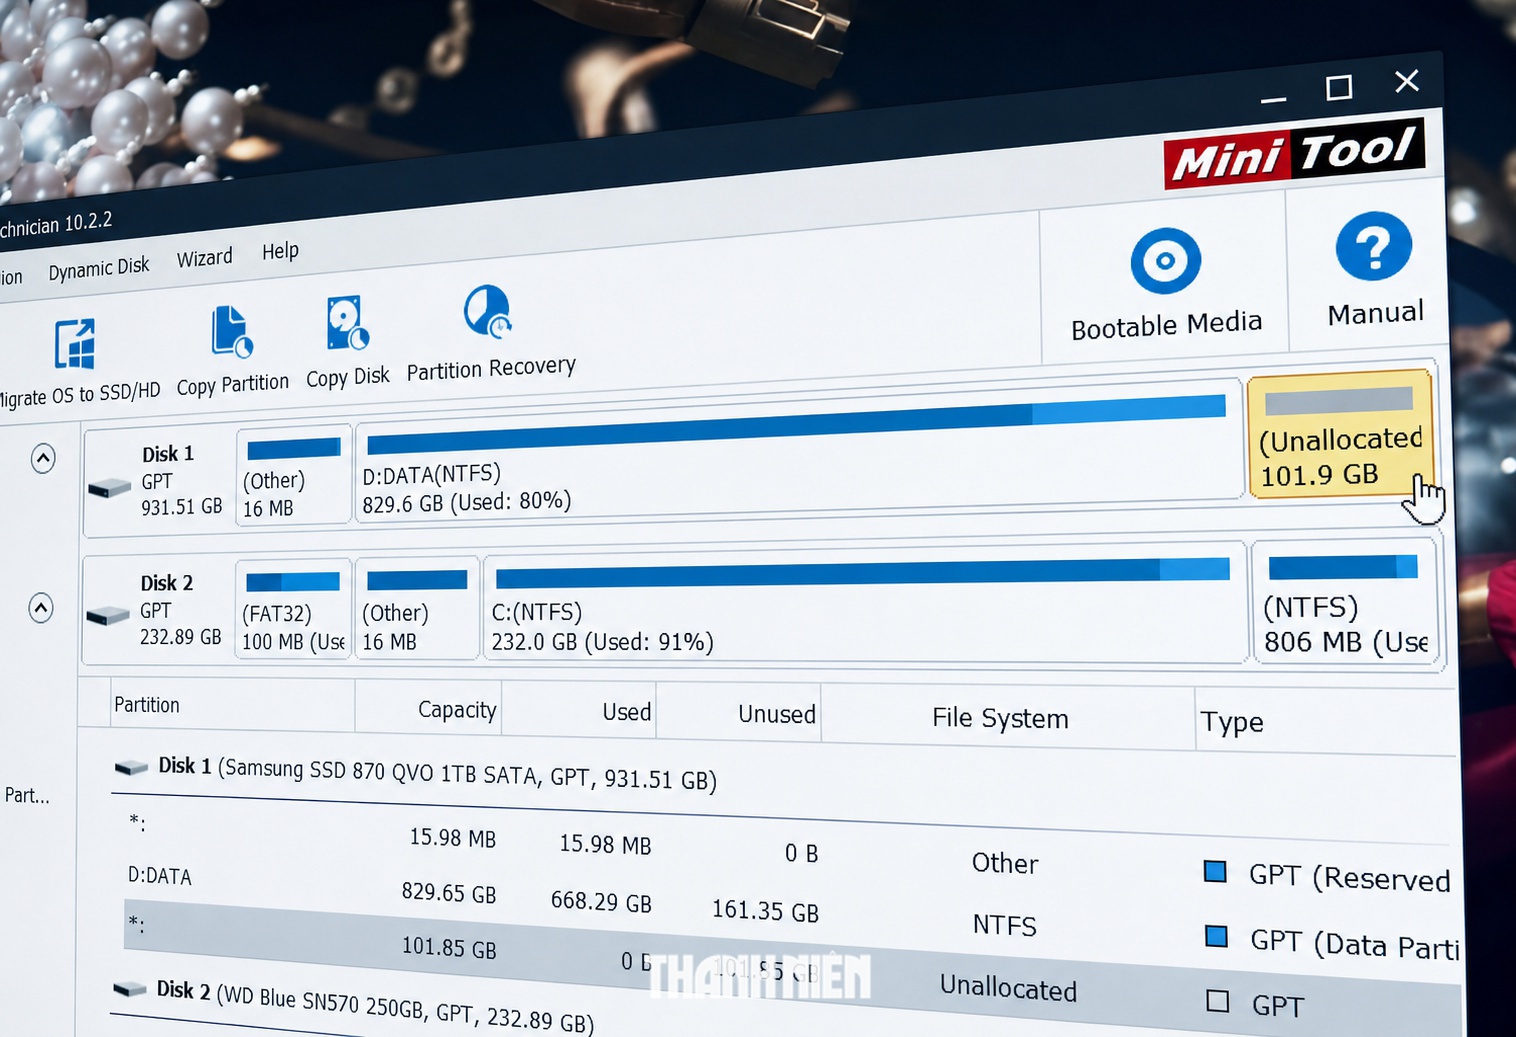Click the MiniTool logo
This screenshot has width=1516, height=1037.
coord(1295,153)
